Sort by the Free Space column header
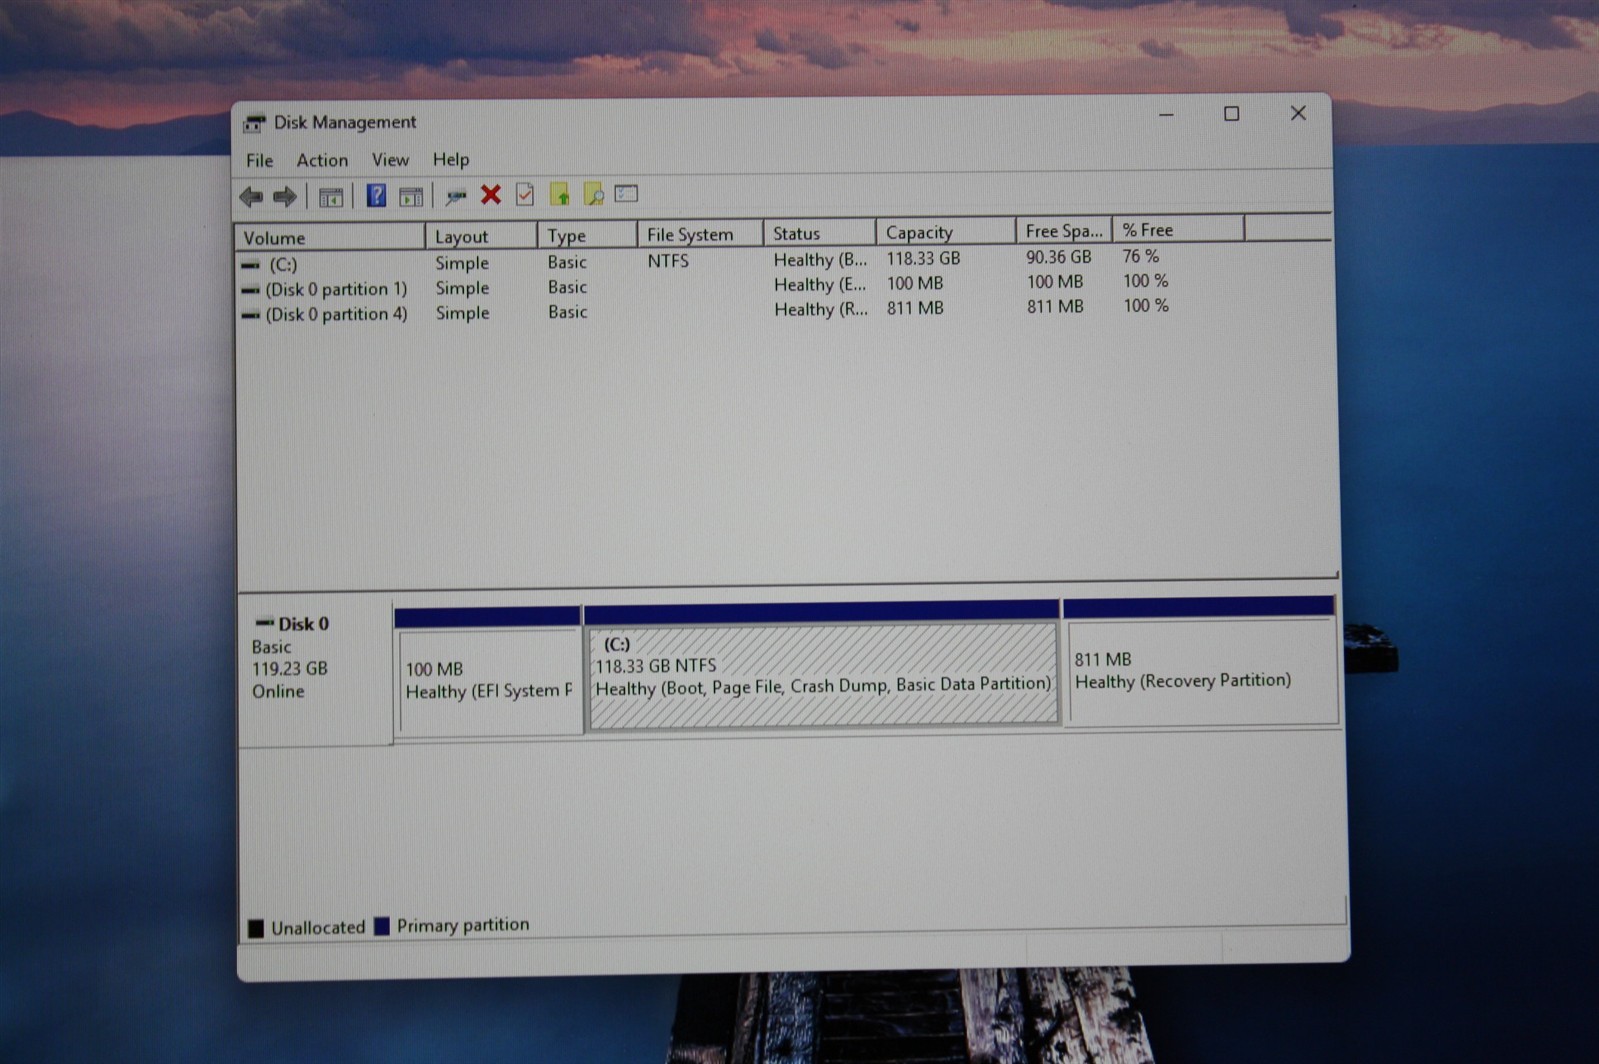Image resolution: width=1599 pixels, height=1064 pixels. 1064,231
